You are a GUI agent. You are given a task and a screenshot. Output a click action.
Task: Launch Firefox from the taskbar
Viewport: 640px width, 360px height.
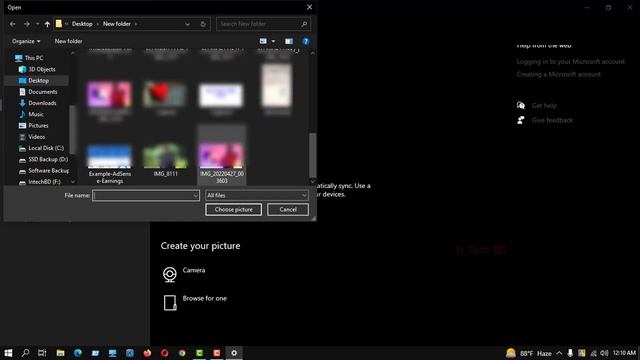pos(147,353)
